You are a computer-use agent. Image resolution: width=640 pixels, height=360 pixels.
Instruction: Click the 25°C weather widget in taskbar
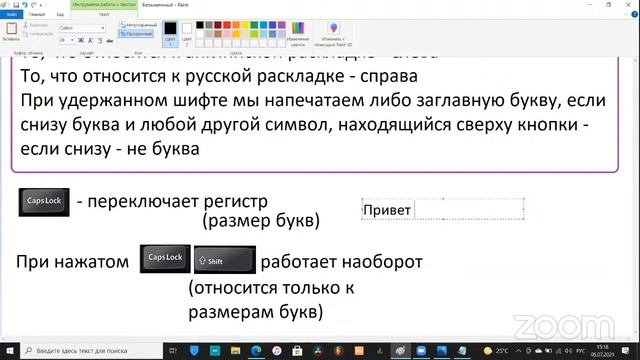pos(496,351)
